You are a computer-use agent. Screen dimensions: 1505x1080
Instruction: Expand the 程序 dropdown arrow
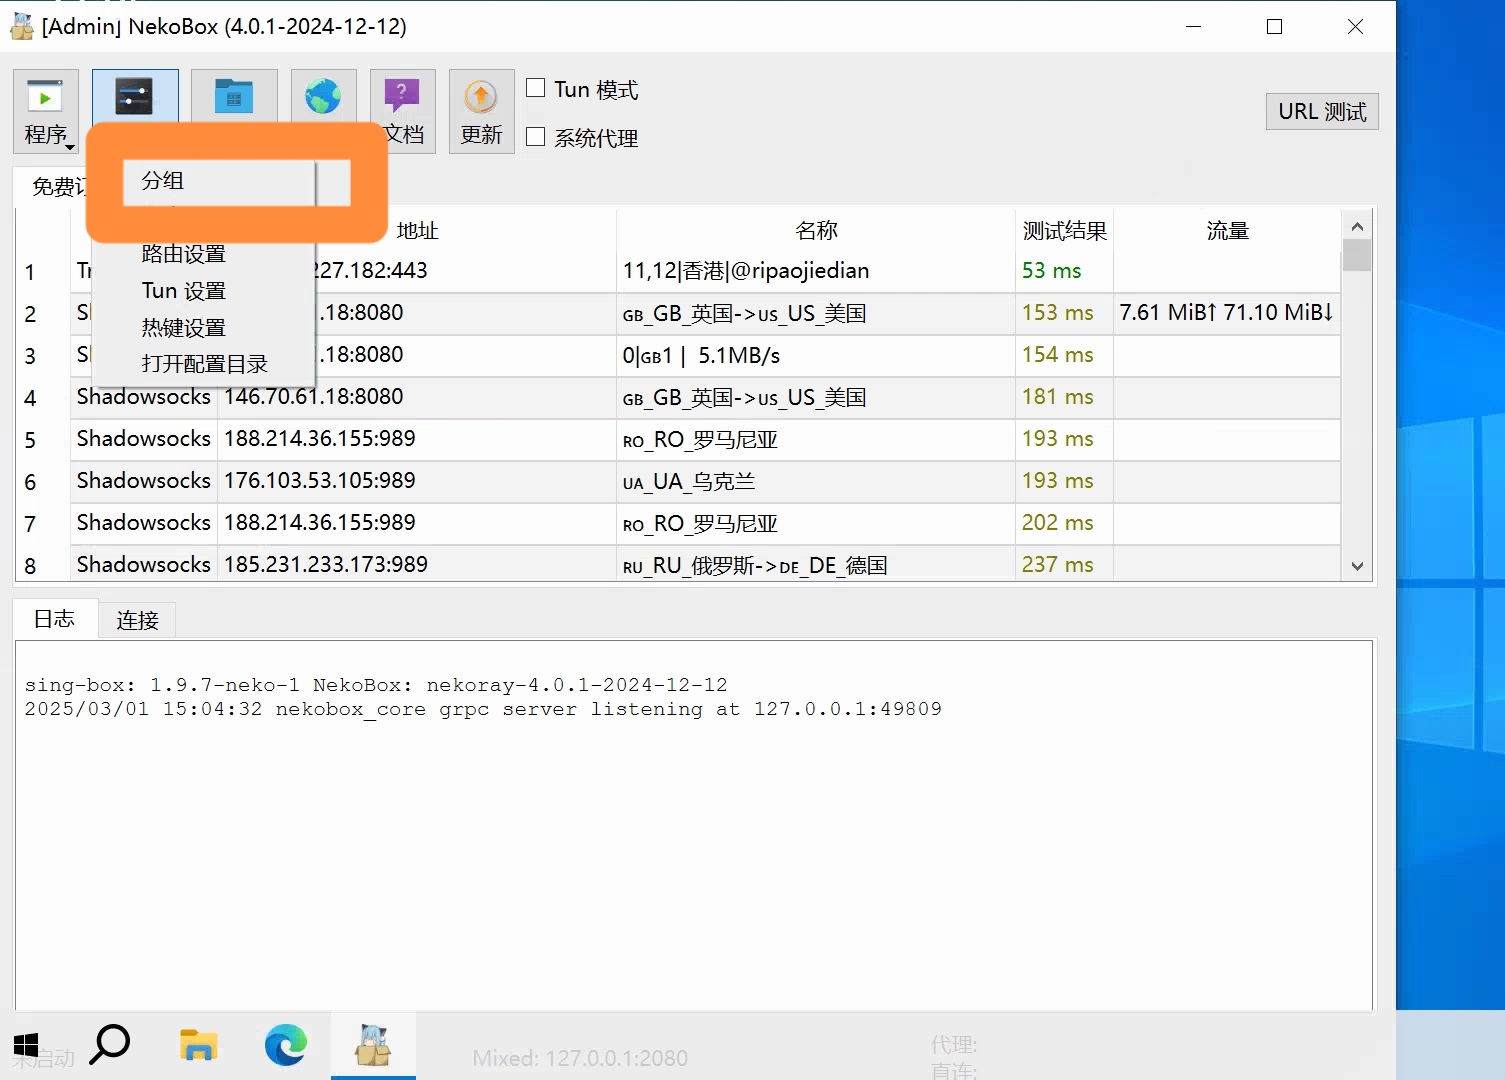71,146
